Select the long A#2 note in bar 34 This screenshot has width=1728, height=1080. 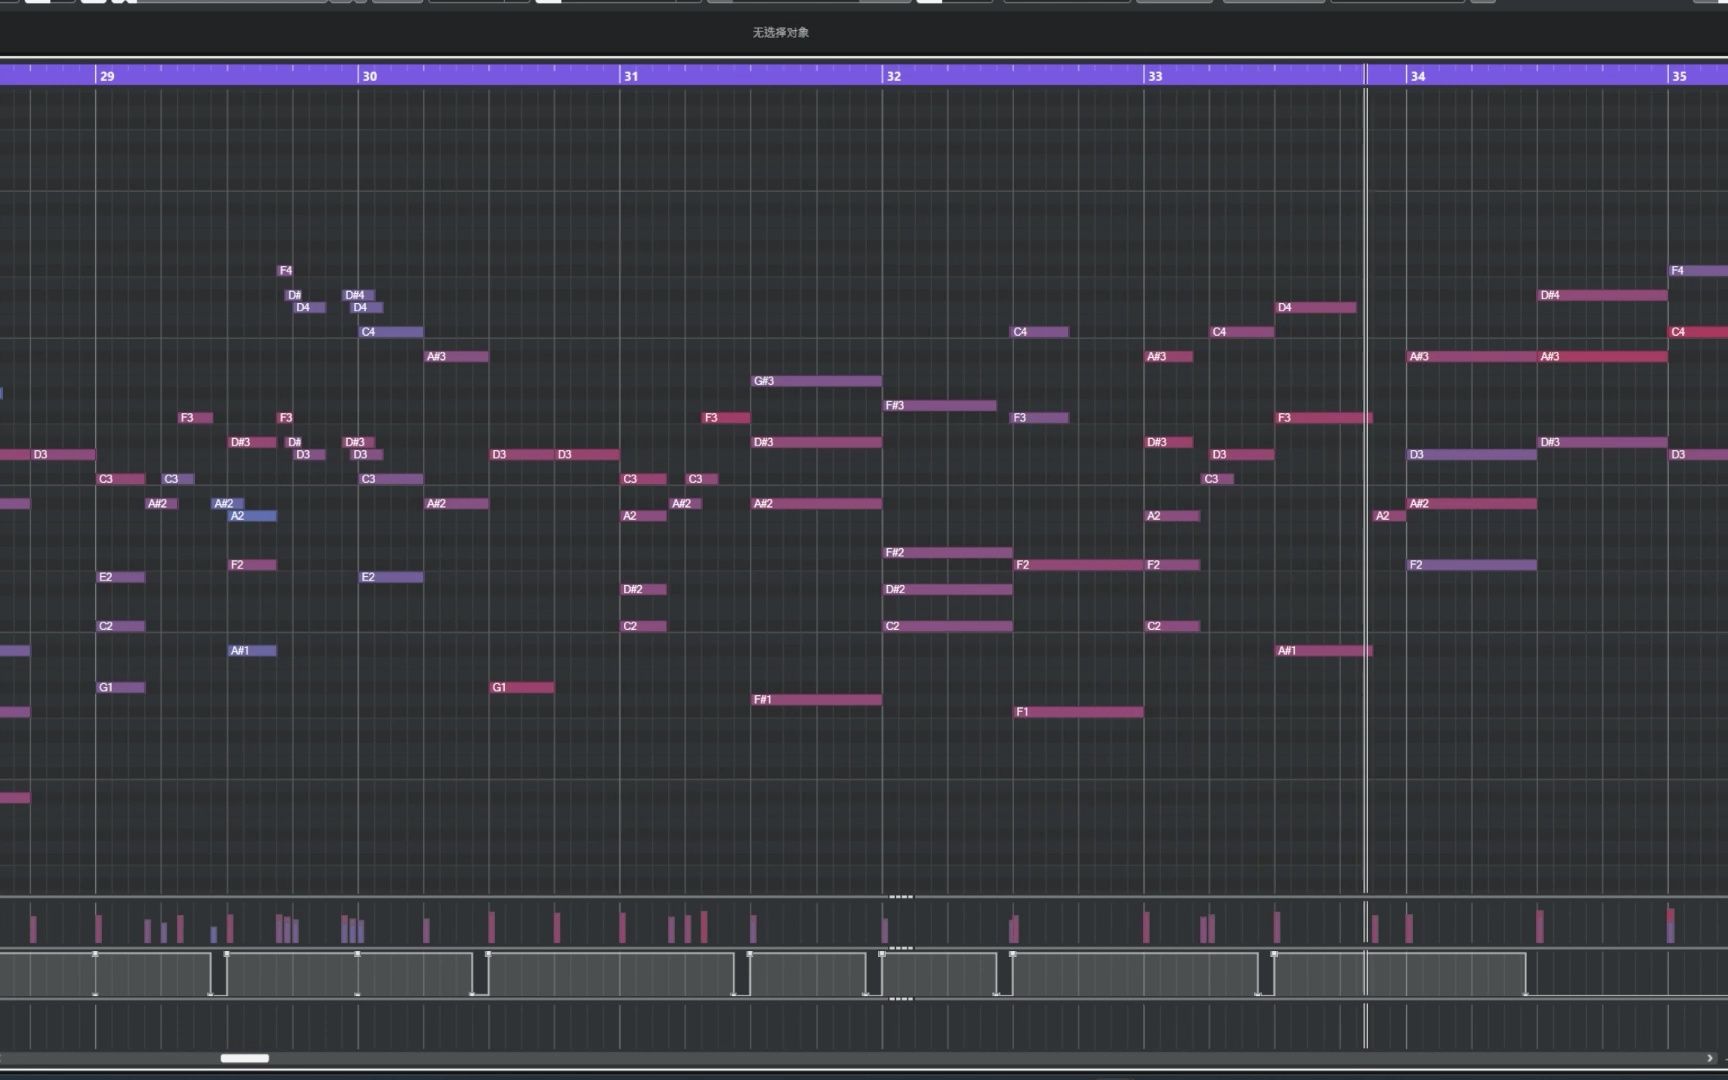(1472, 503)
